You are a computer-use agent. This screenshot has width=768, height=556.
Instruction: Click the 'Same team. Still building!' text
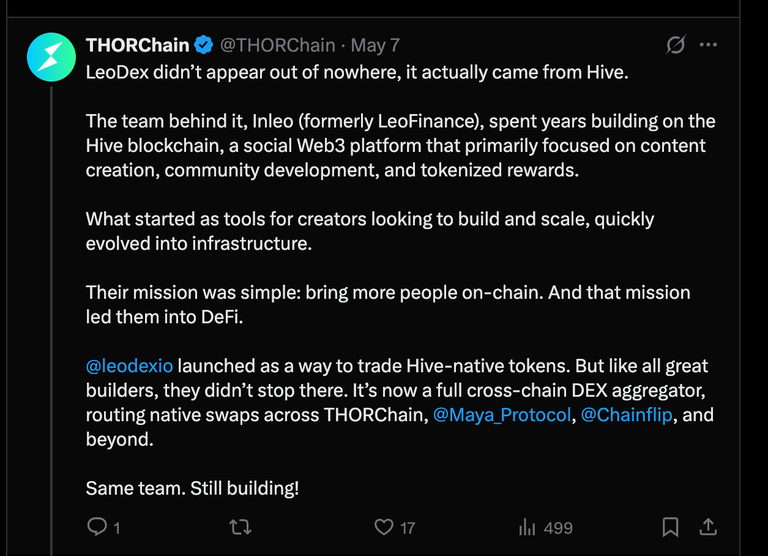coord(192,488)
